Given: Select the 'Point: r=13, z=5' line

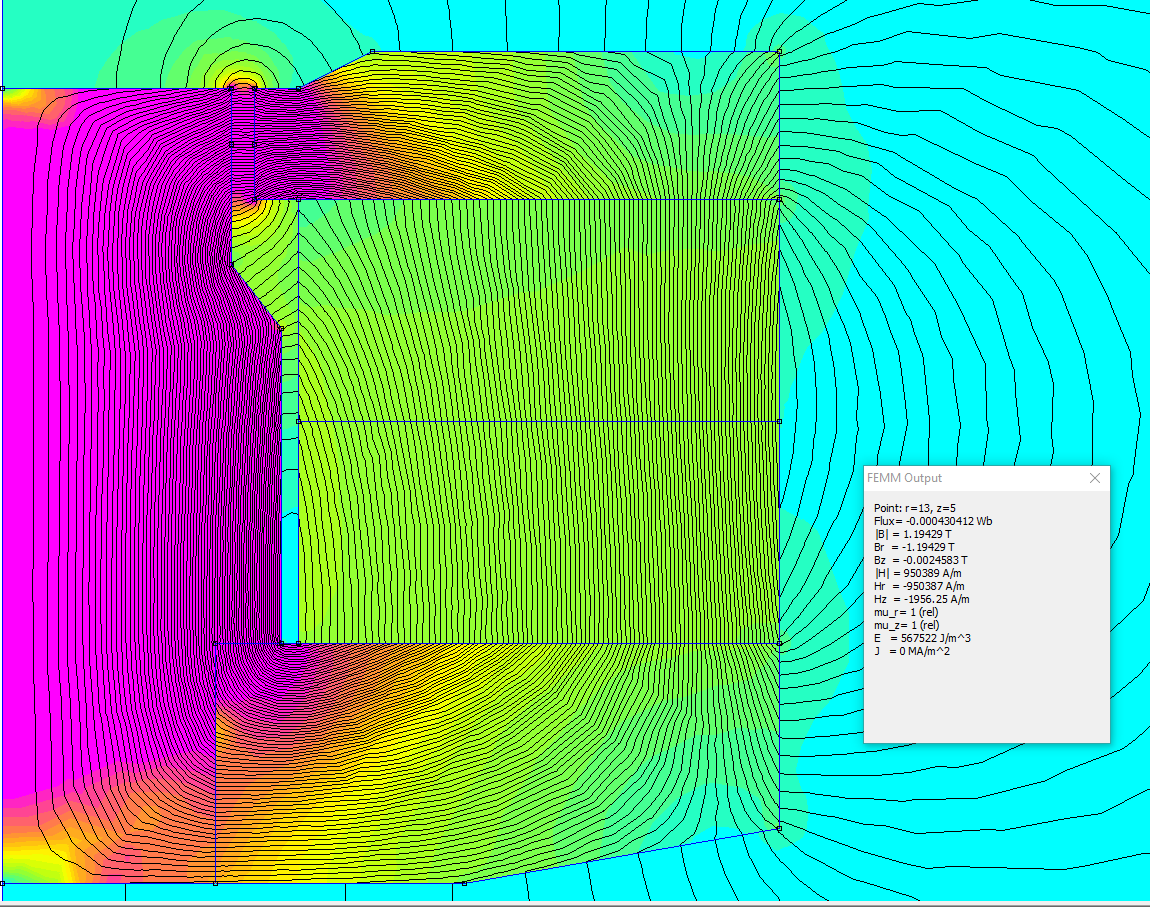Looking at the screenshot, I should click(915, 508).
